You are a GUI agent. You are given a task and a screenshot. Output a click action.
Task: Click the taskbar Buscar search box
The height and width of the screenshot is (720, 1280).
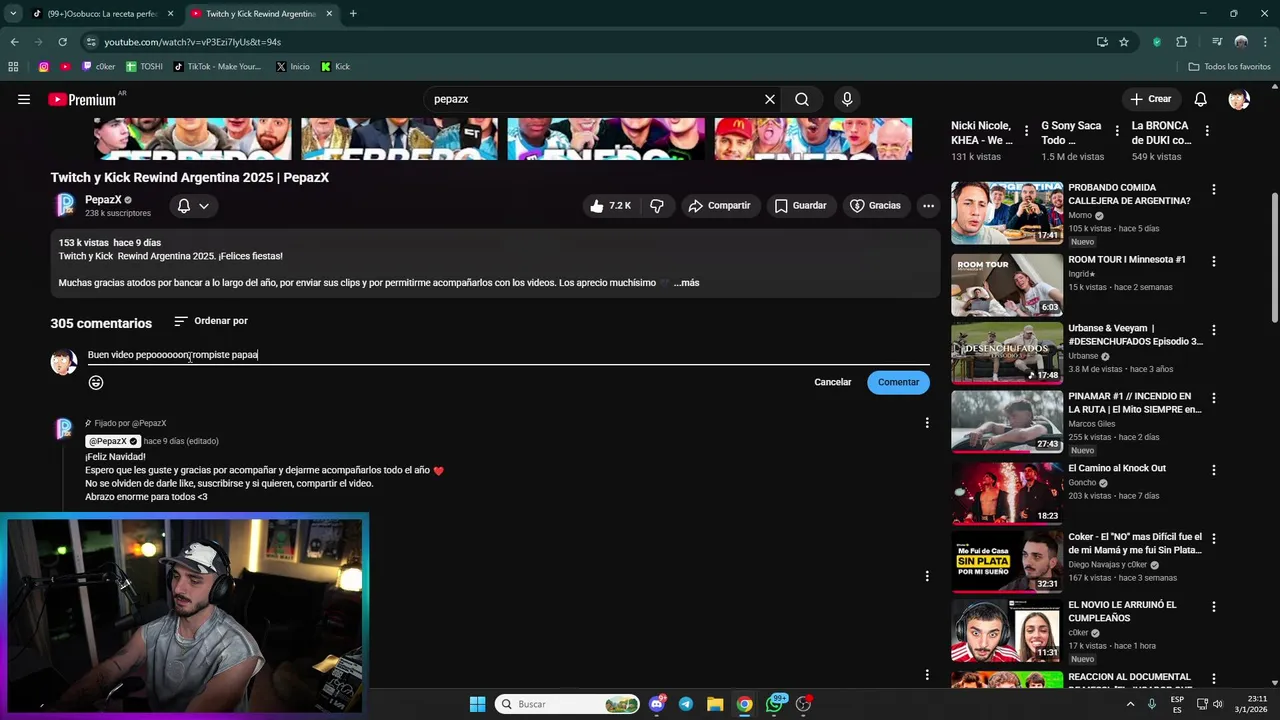tap(567, 704)
